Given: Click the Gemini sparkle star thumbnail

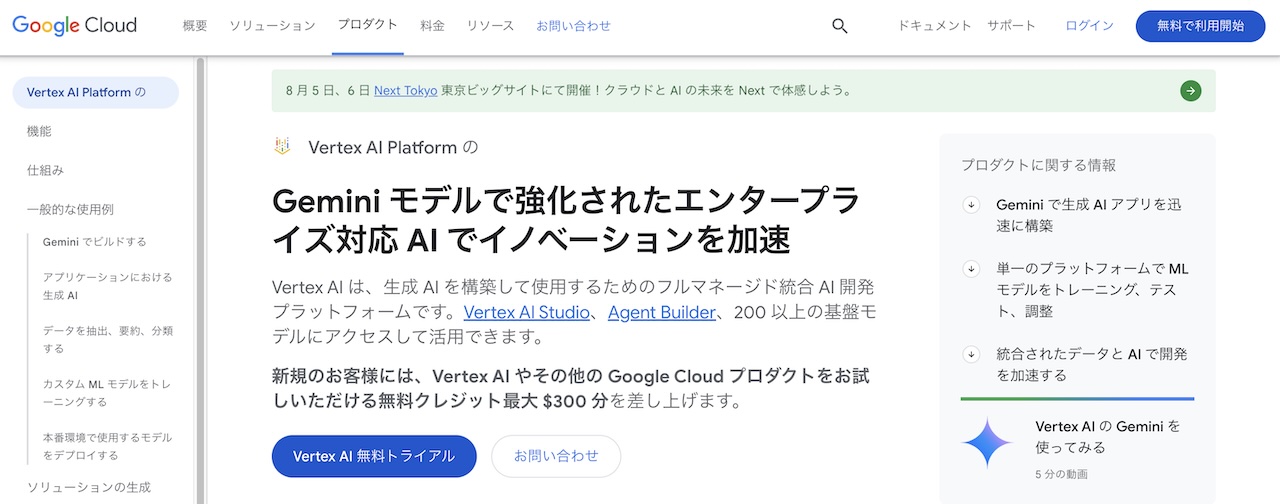Looking at the screenshot, I should point(987,444).
